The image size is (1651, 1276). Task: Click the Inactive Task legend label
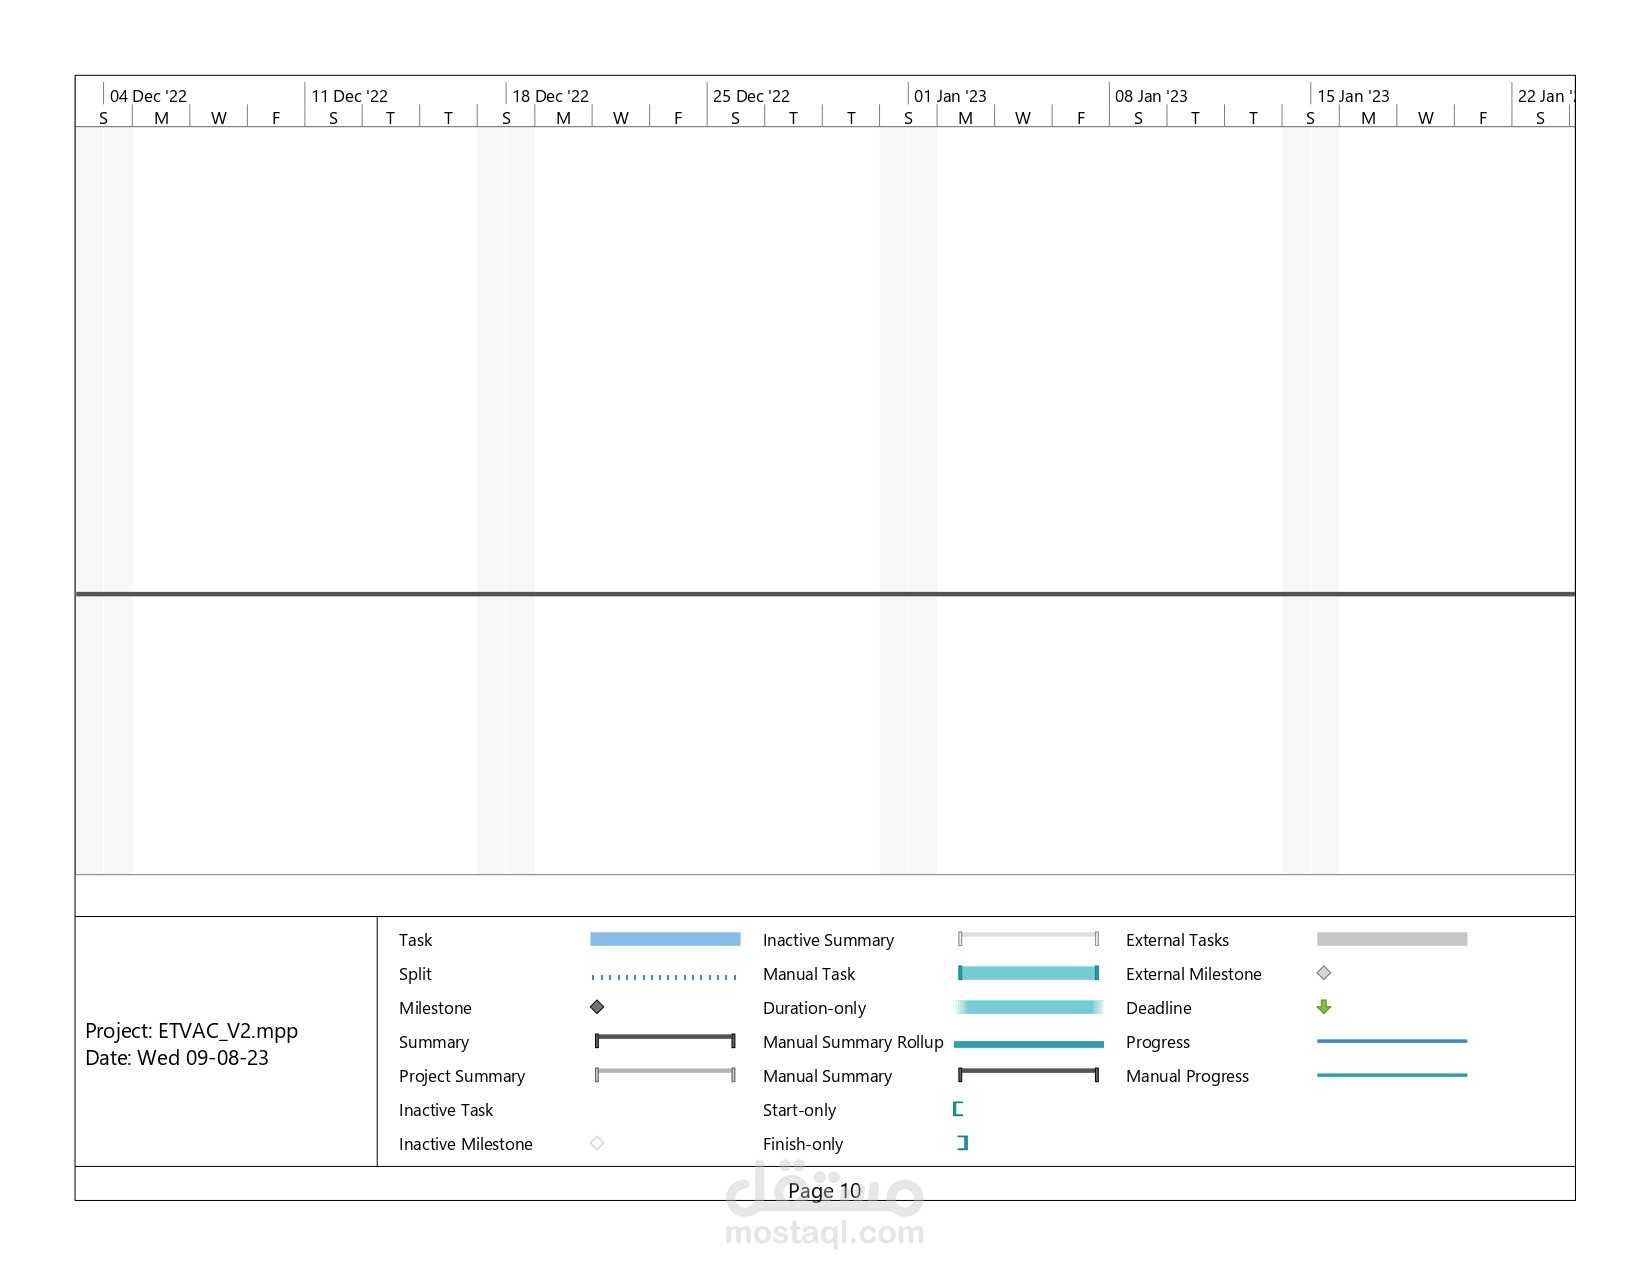[446, 1110]
